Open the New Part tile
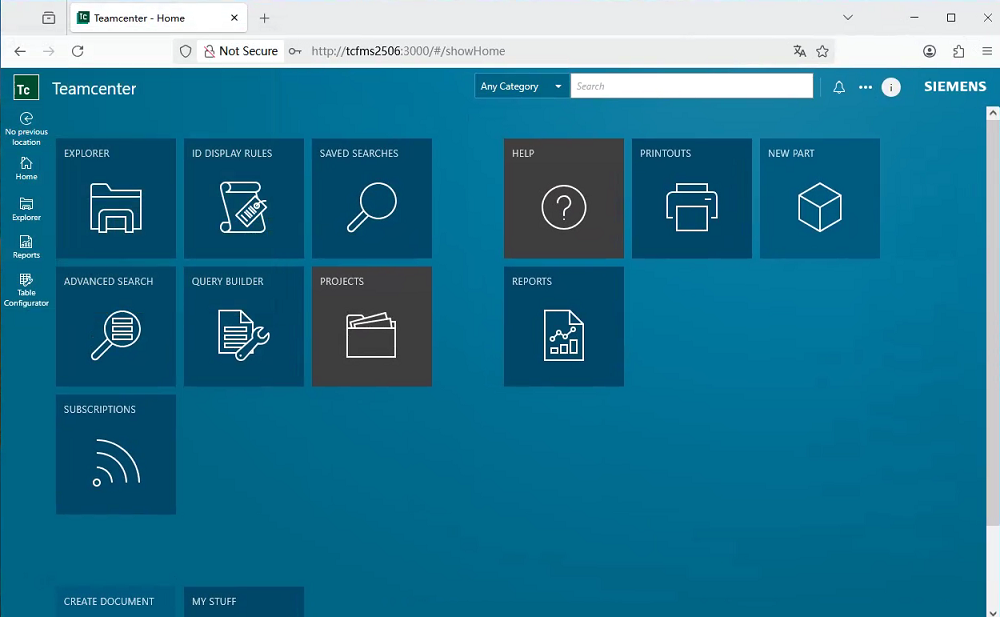Viewport: 1000px width, 617px height. [820, 198]
